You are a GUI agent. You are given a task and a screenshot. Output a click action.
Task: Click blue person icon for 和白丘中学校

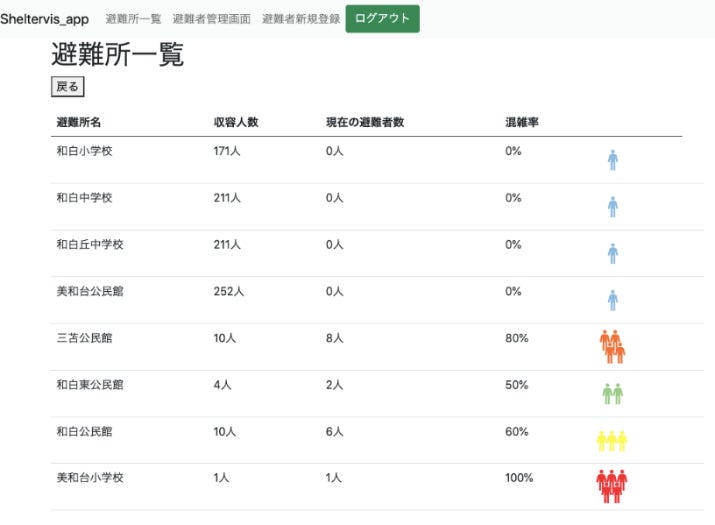coord(613,253)
